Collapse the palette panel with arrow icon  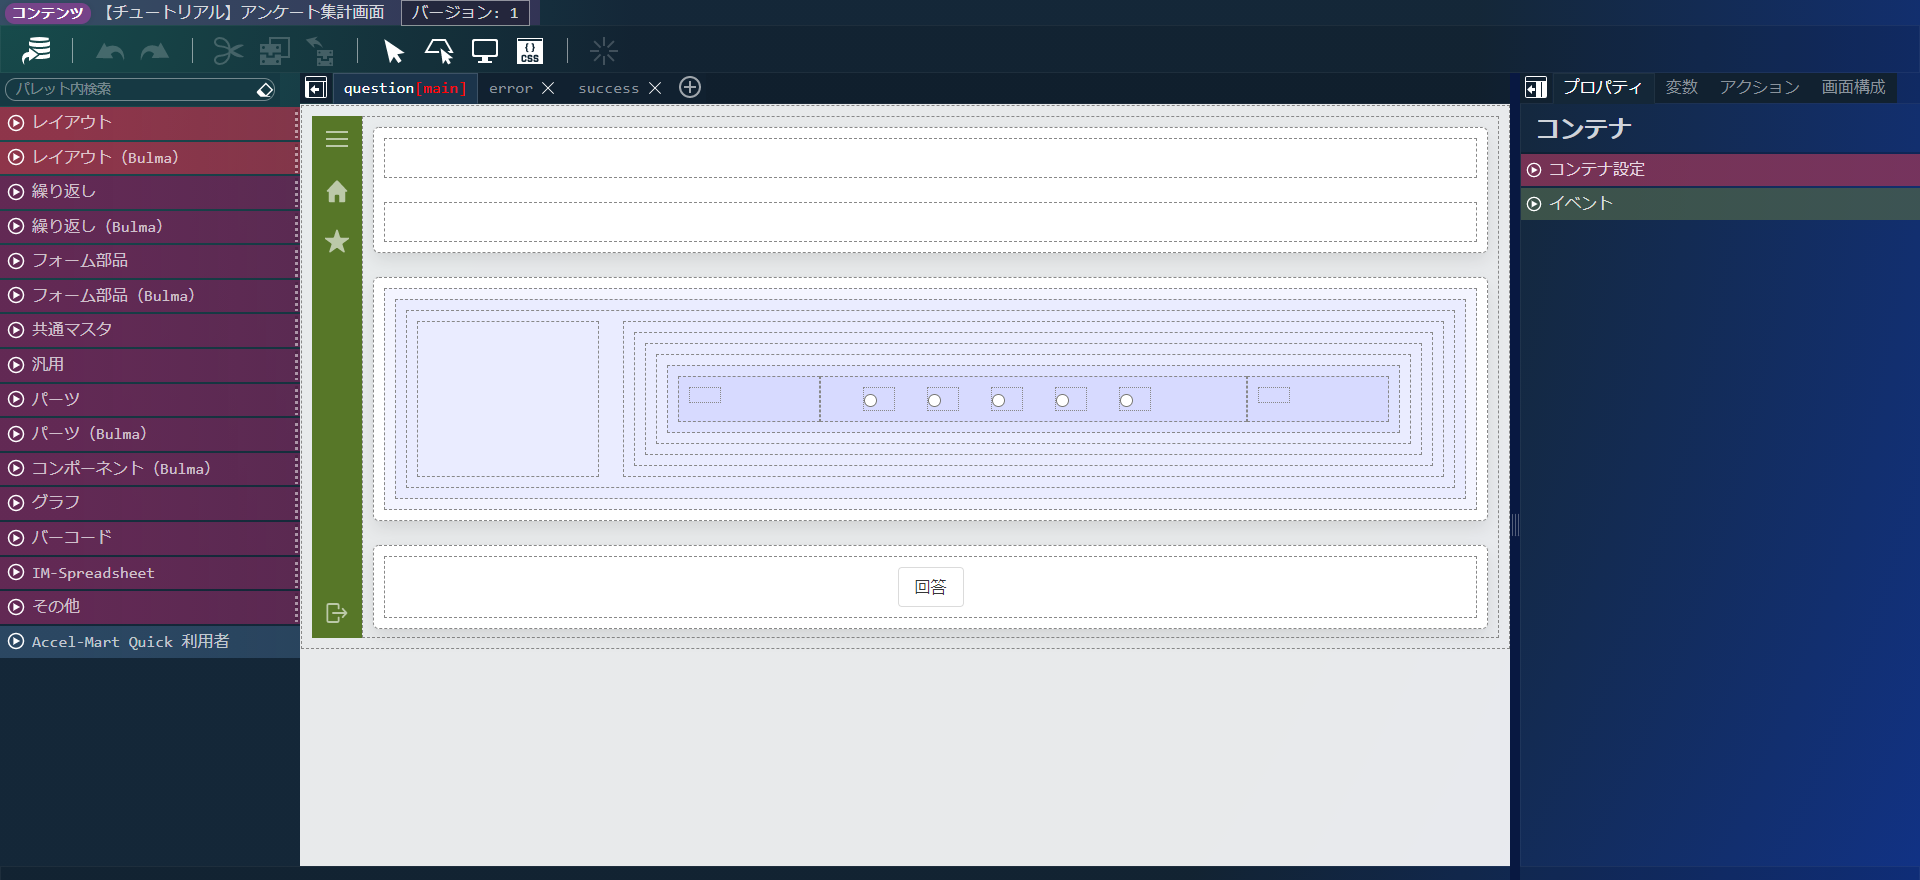coord(316,88)
